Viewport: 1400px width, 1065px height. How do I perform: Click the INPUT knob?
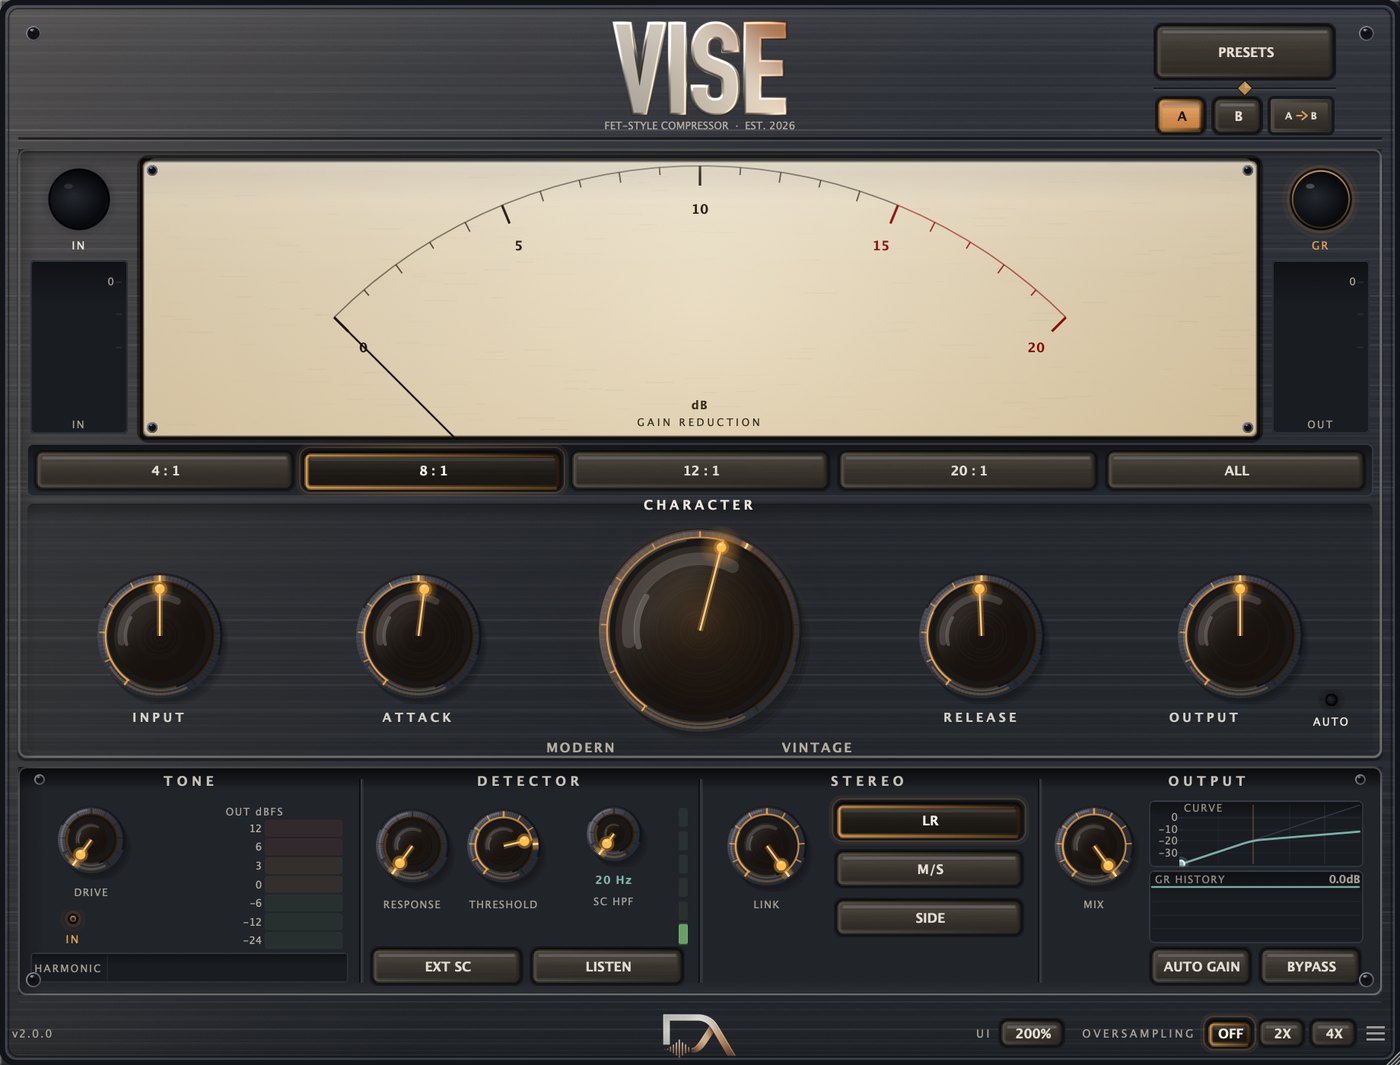coord(159,635)
